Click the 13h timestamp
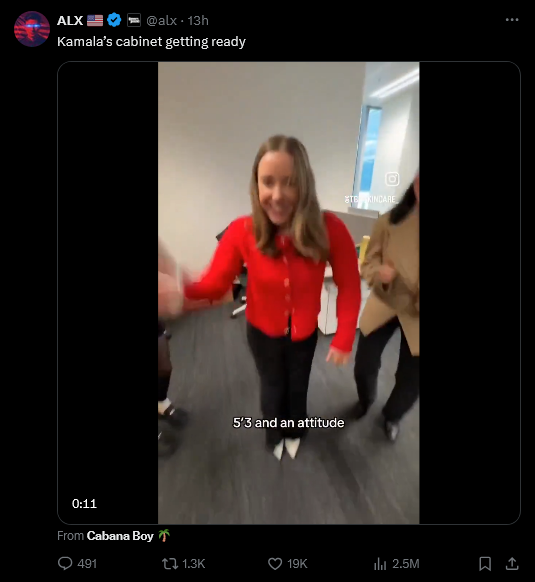The height and width of the screenshot is (582, 535). (198, 20)
